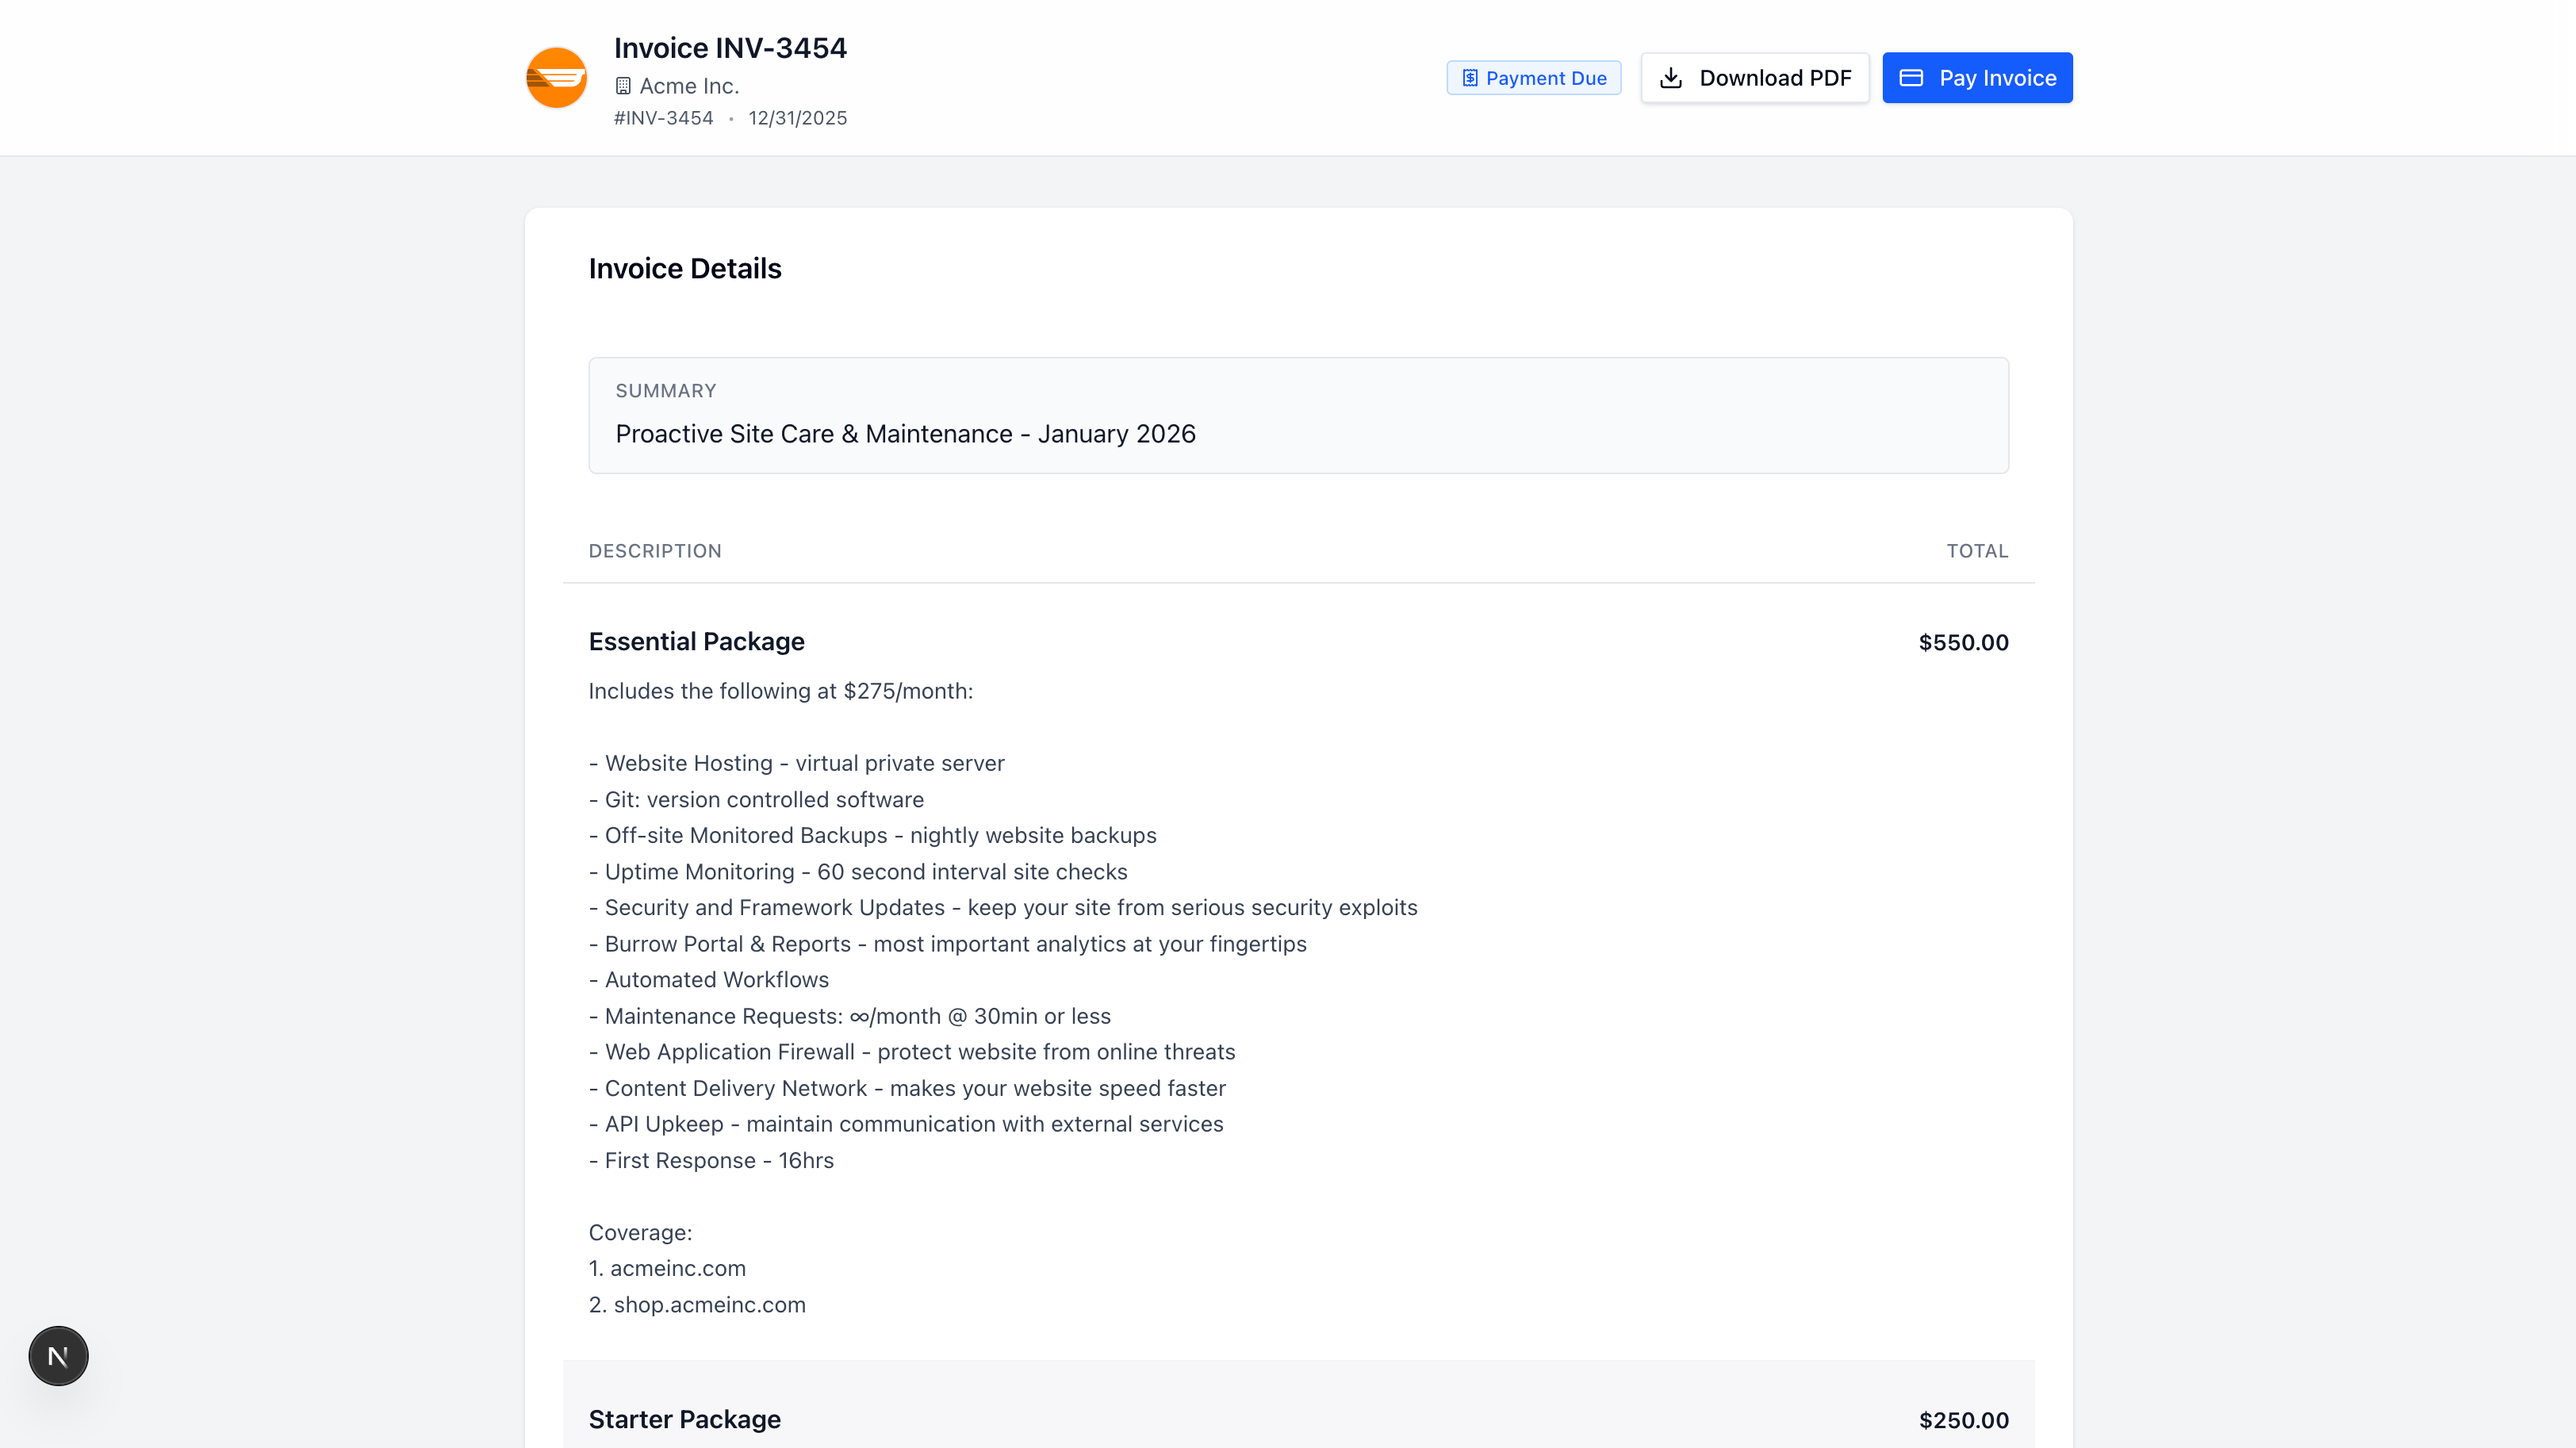
Task: Click the API Upkeep line
Action: 906,1124
